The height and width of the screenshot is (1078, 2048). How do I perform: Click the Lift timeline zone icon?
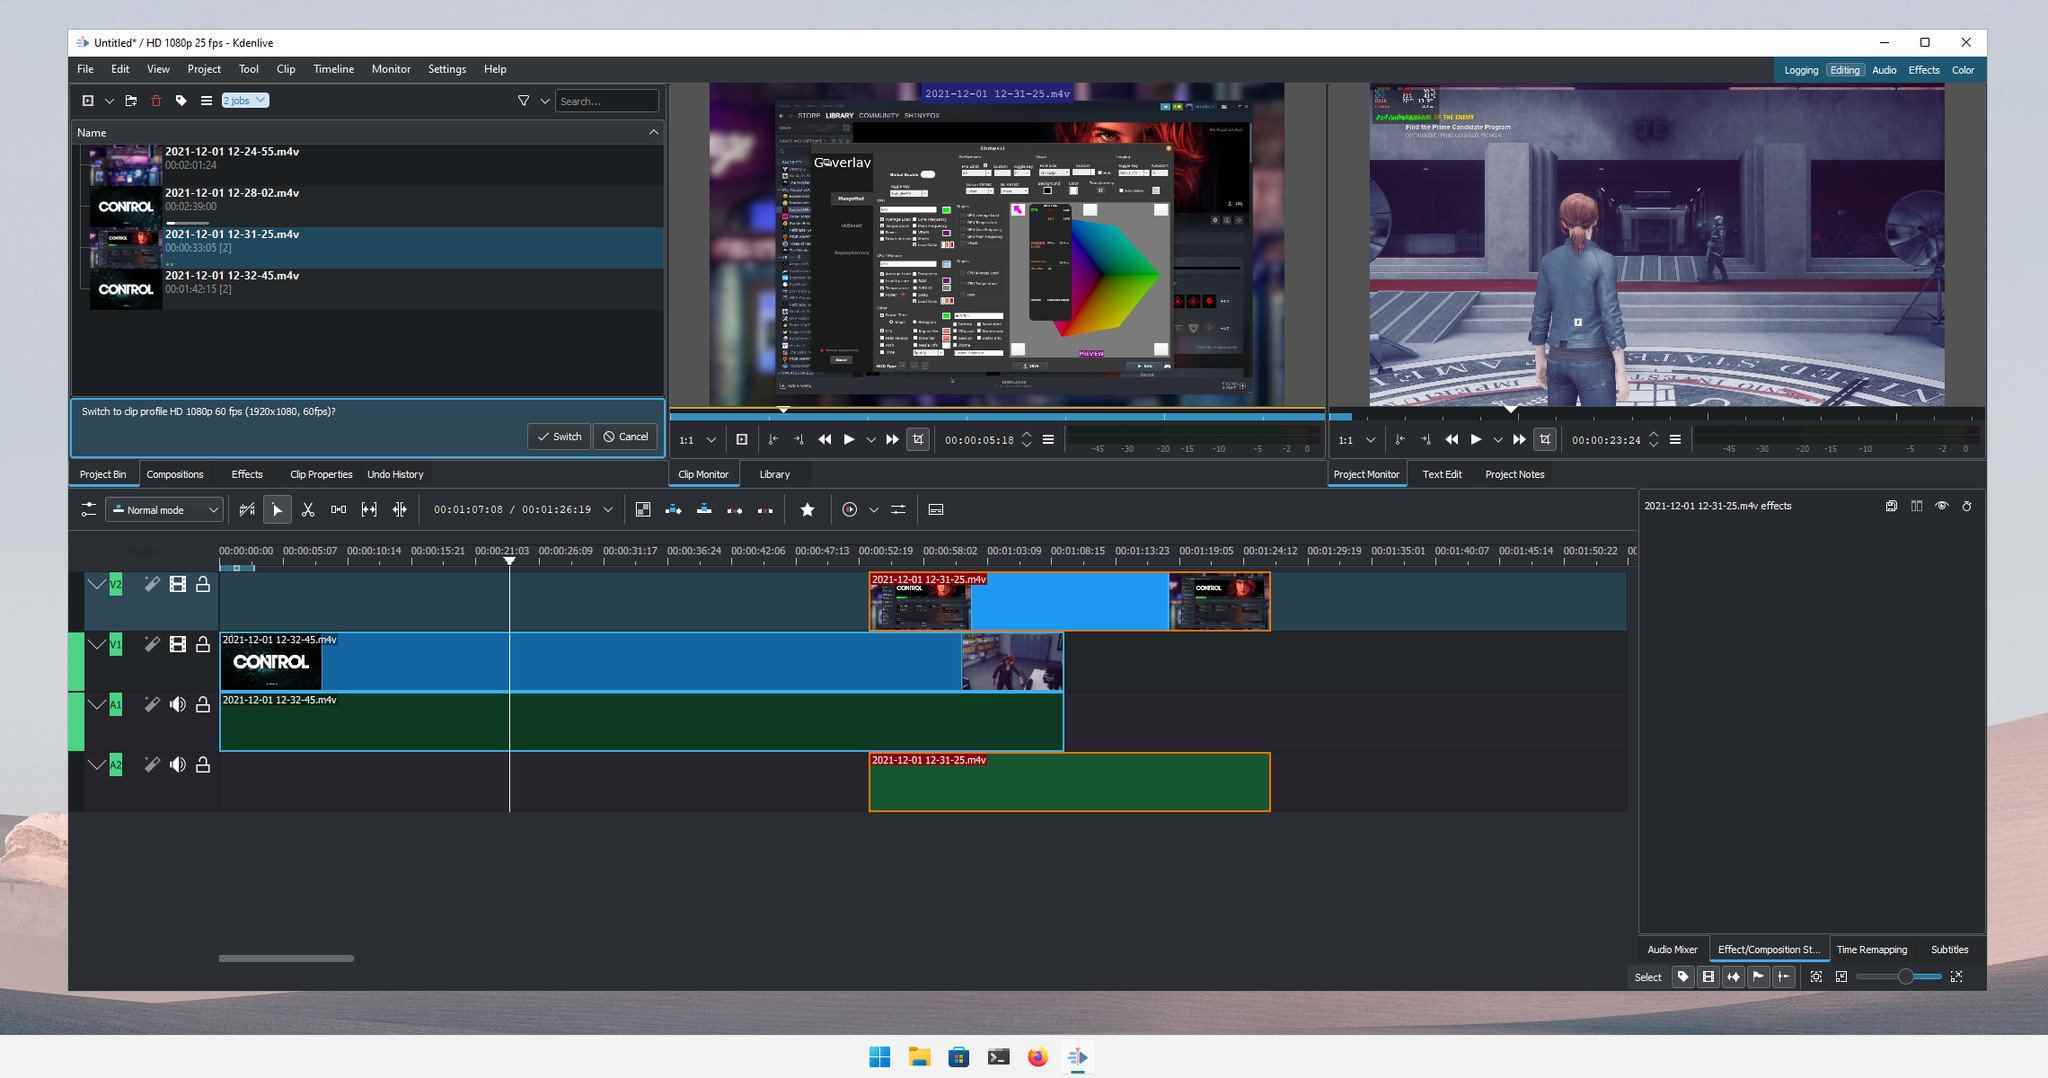765,510
